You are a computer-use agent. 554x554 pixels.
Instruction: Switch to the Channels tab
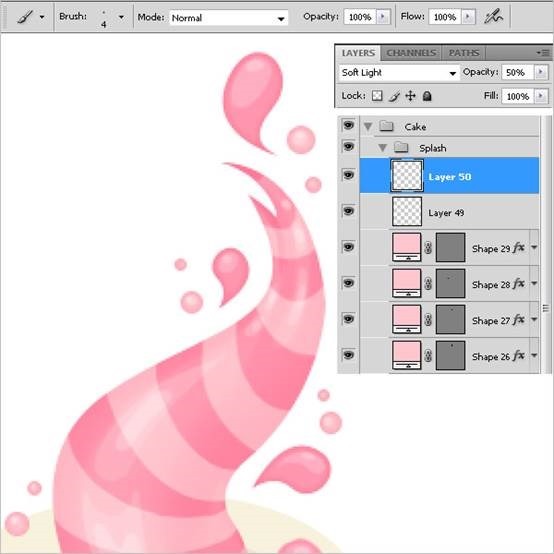tap(411, 53)
